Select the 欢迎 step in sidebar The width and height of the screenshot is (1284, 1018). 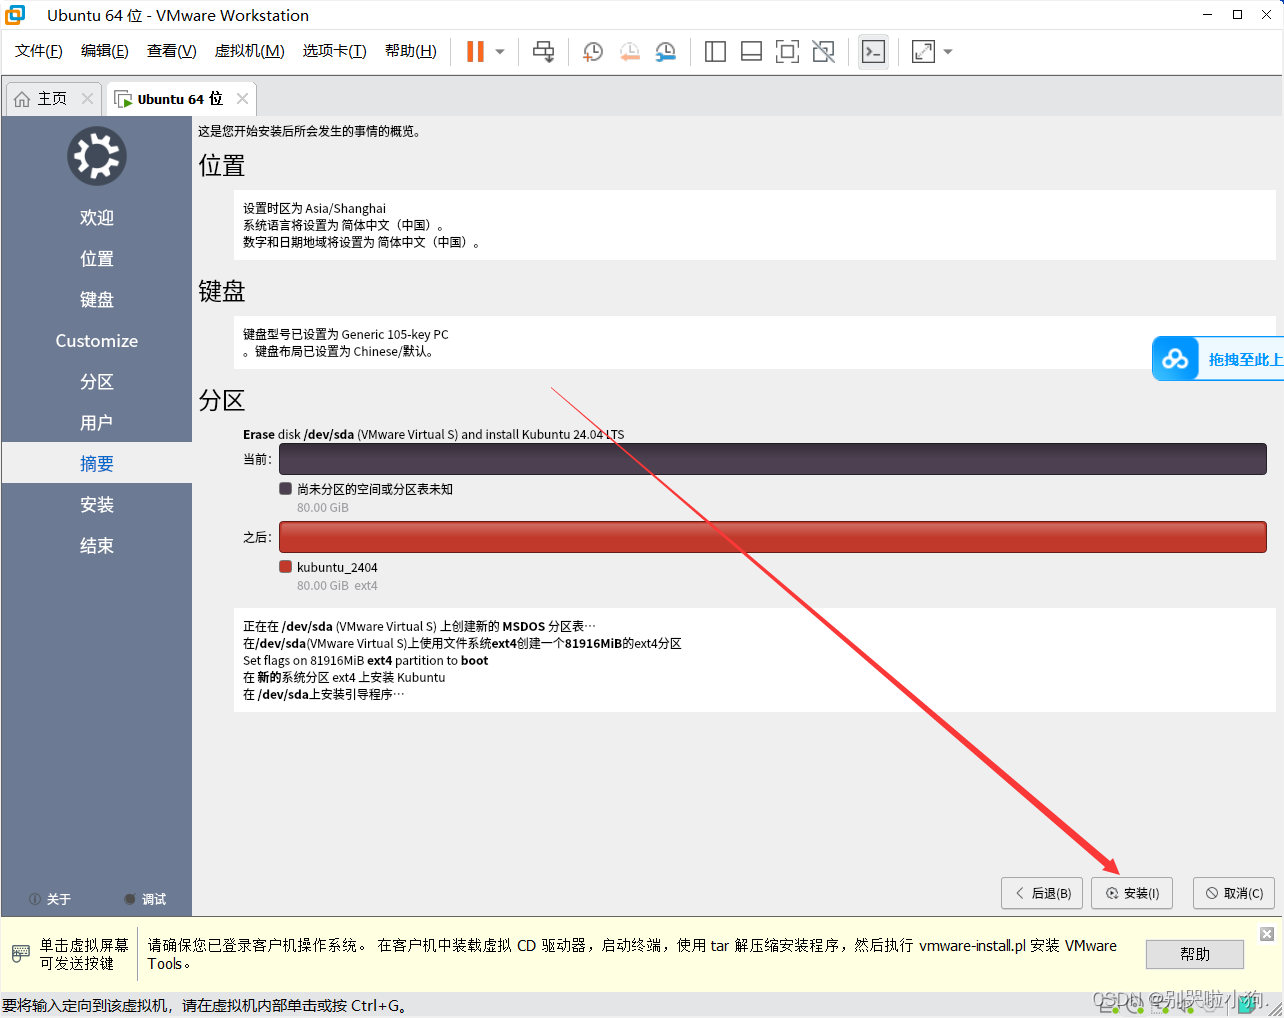click(97, 218)
